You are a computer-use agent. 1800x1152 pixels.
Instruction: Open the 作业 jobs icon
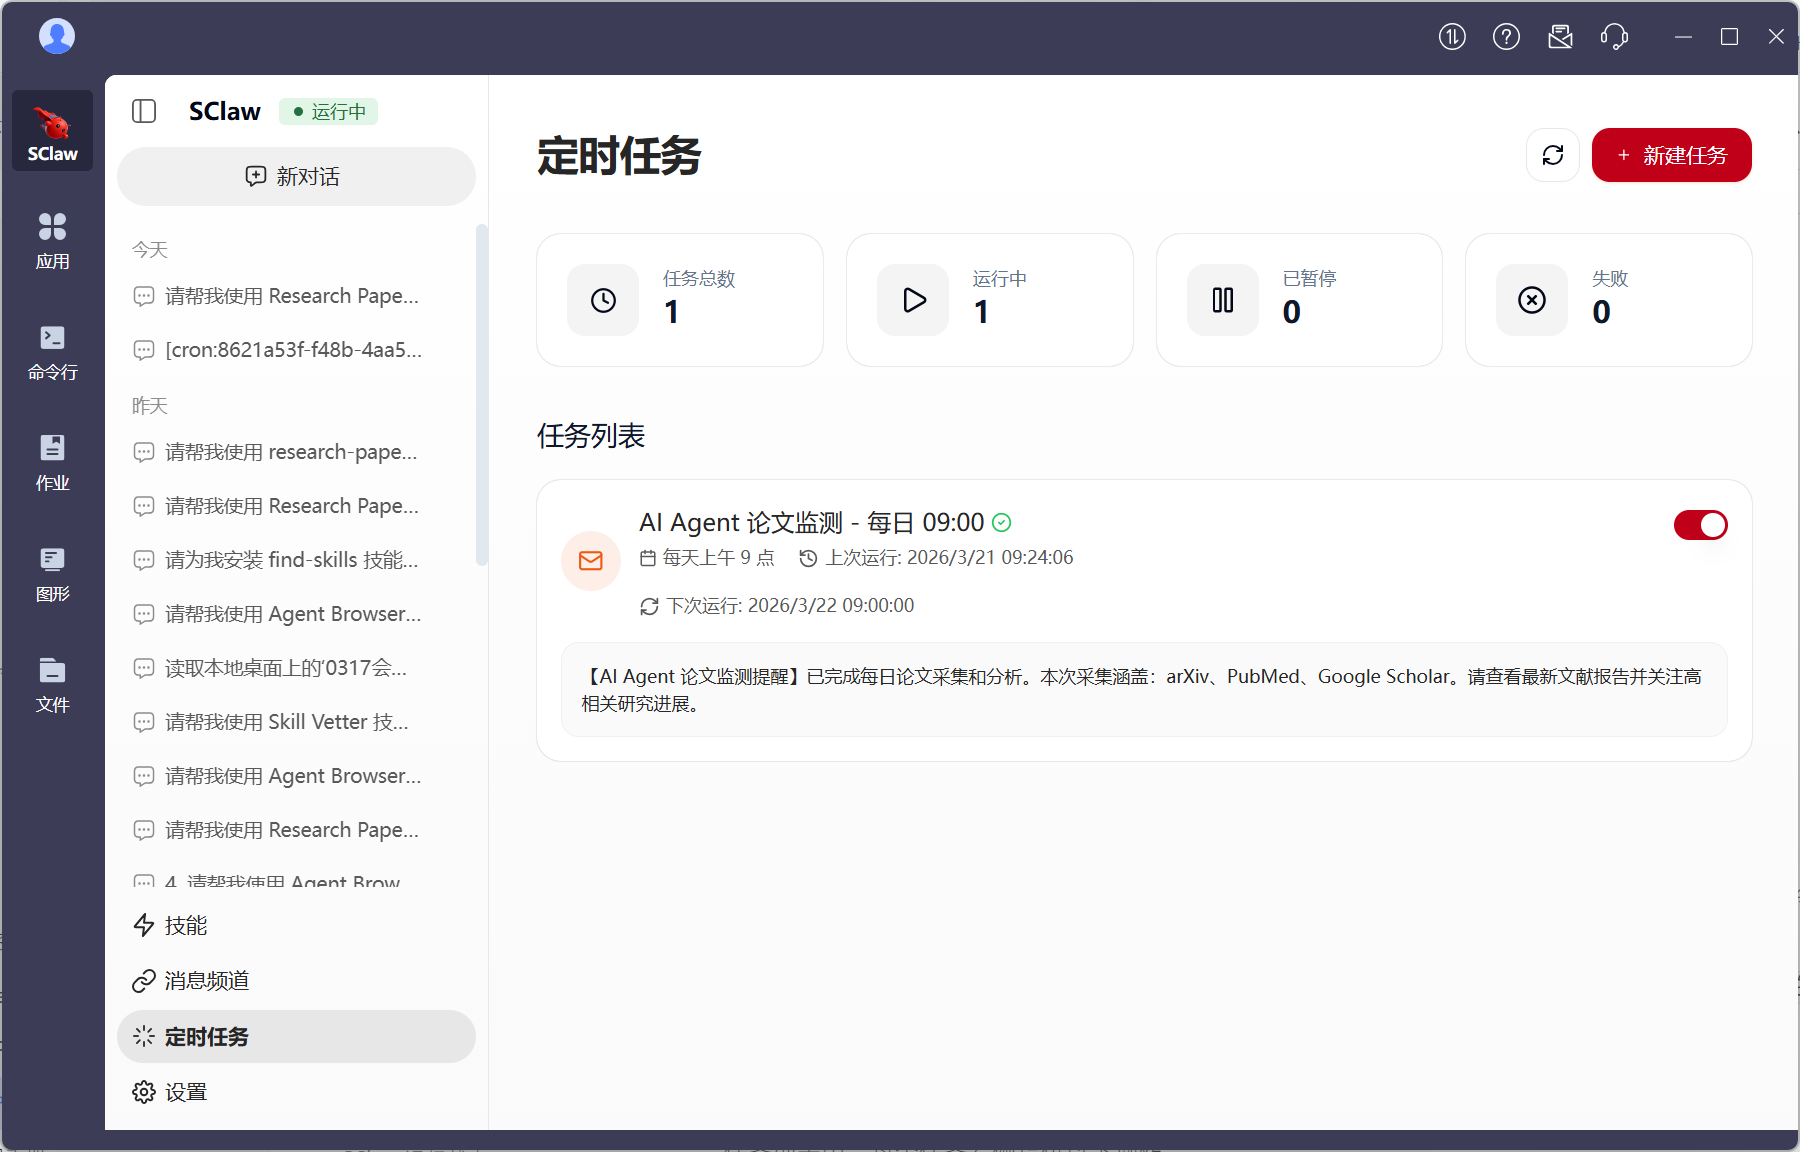point(52,462)
